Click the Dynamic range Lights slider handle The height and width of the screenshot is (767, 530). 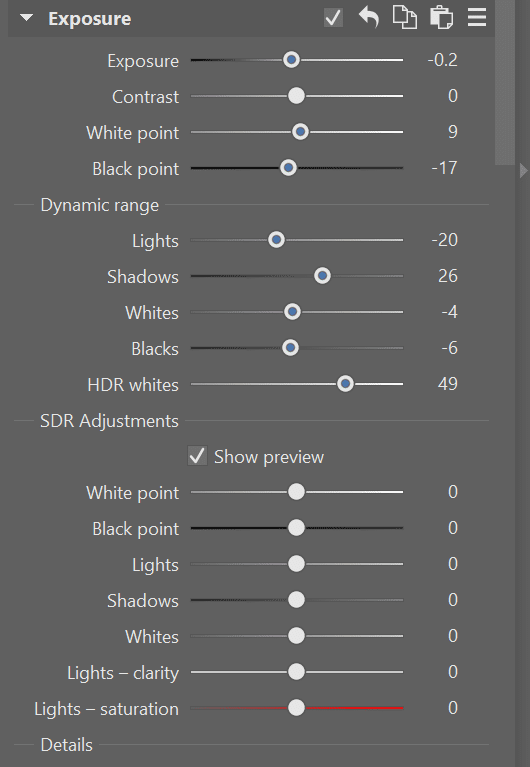[277, 240]
